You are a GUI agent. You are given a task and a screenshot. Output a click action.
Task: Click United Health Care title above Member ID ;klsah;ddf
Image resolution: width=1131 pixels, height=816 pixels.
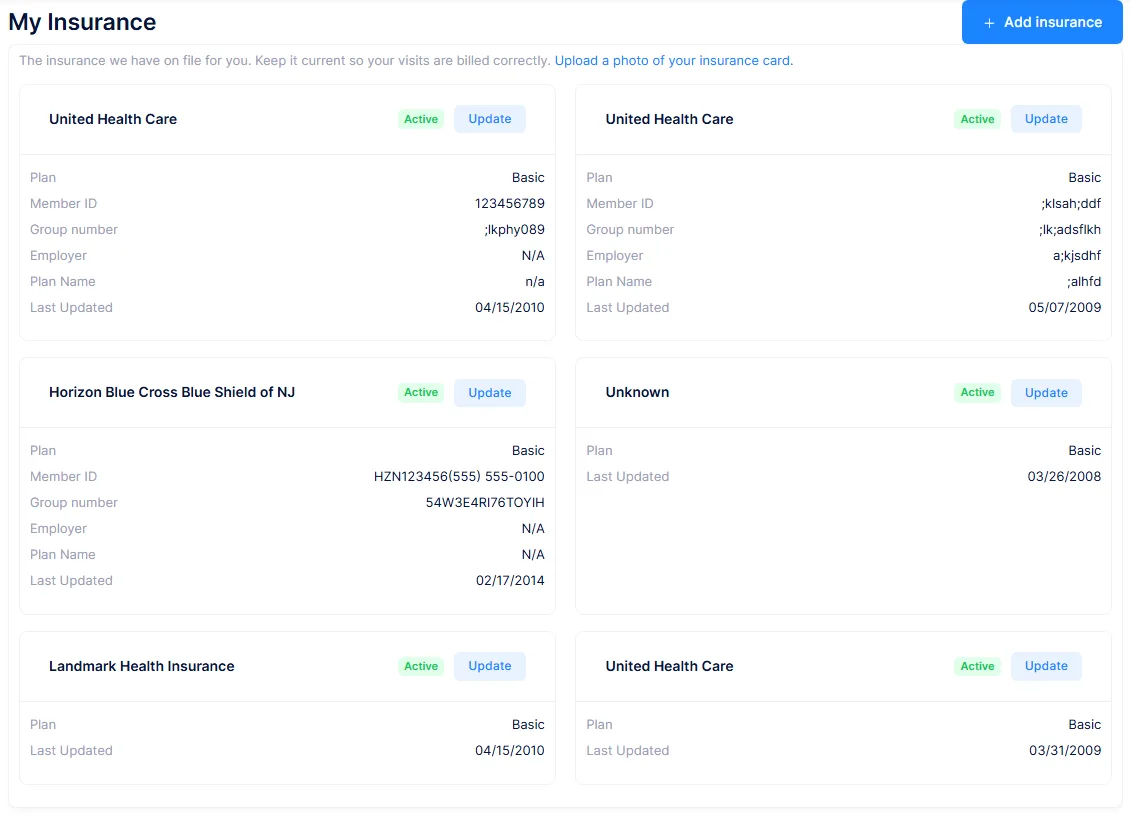pos(669,119)
